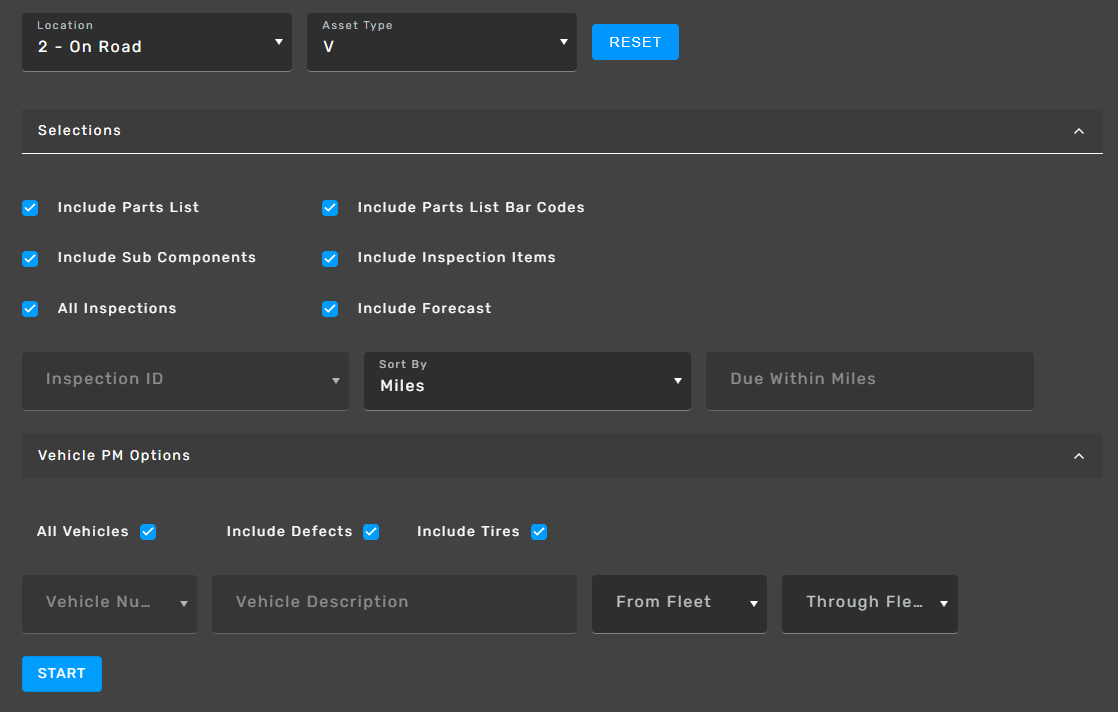Toggle the Include Defects checkbox

(371, 532)
